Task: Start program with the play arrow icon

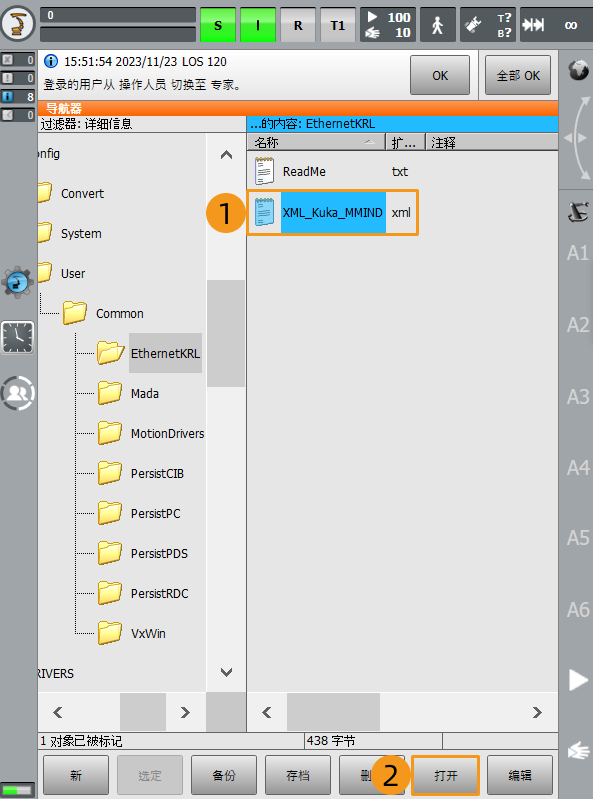Action: (x=578, y=680)
